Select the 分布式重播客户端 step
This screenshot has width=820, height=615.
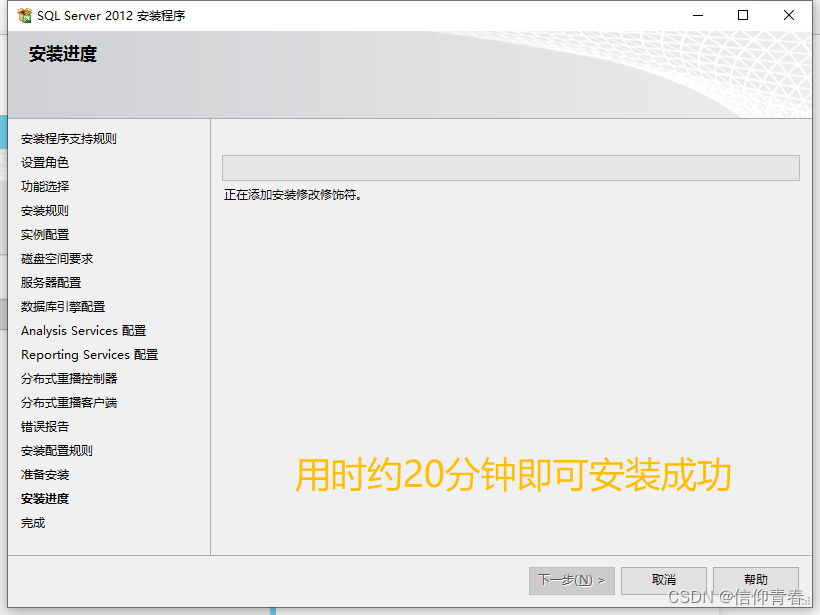(69, 403)
